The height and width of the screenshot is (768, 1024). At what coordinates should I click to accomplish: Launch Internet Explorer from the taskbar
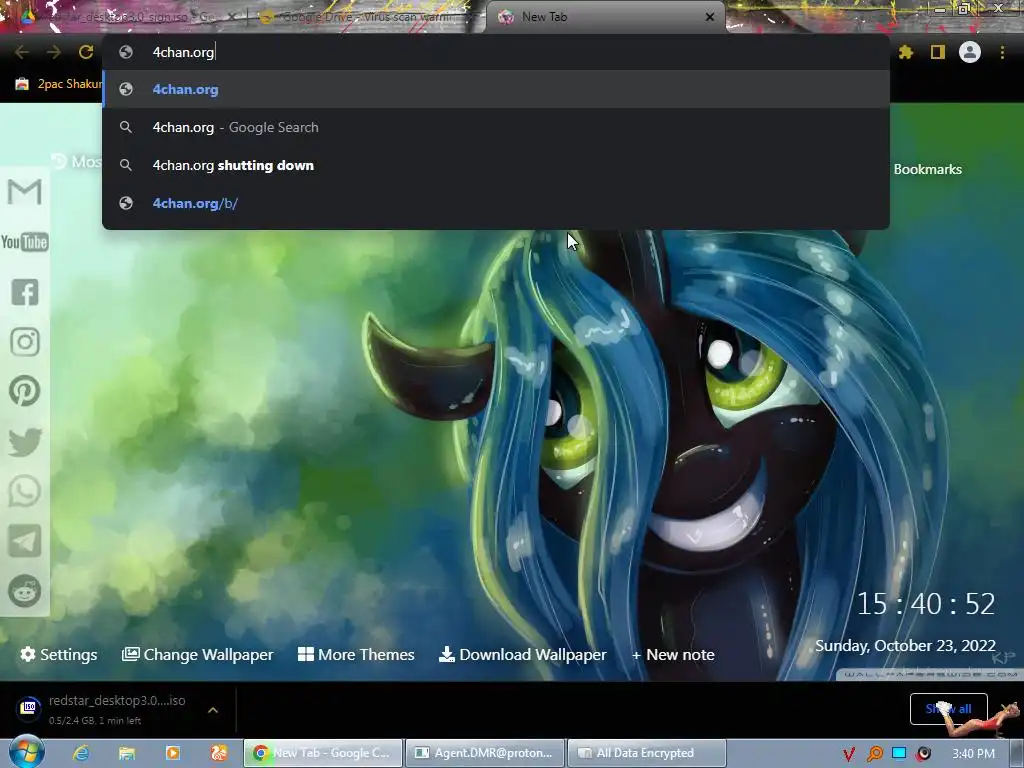(x=80, y=753)
